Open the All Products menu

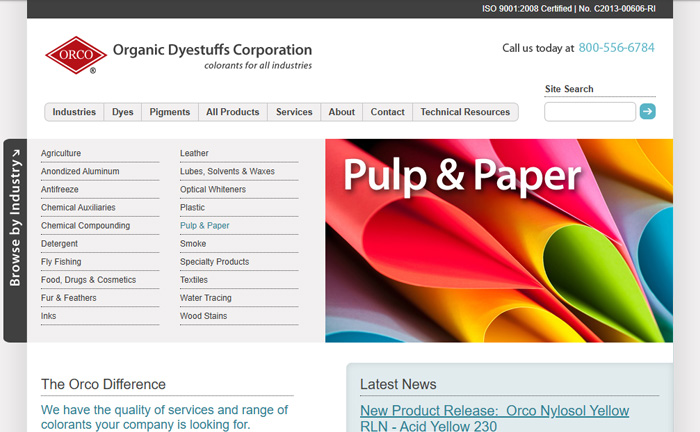(x=233, y=112)
